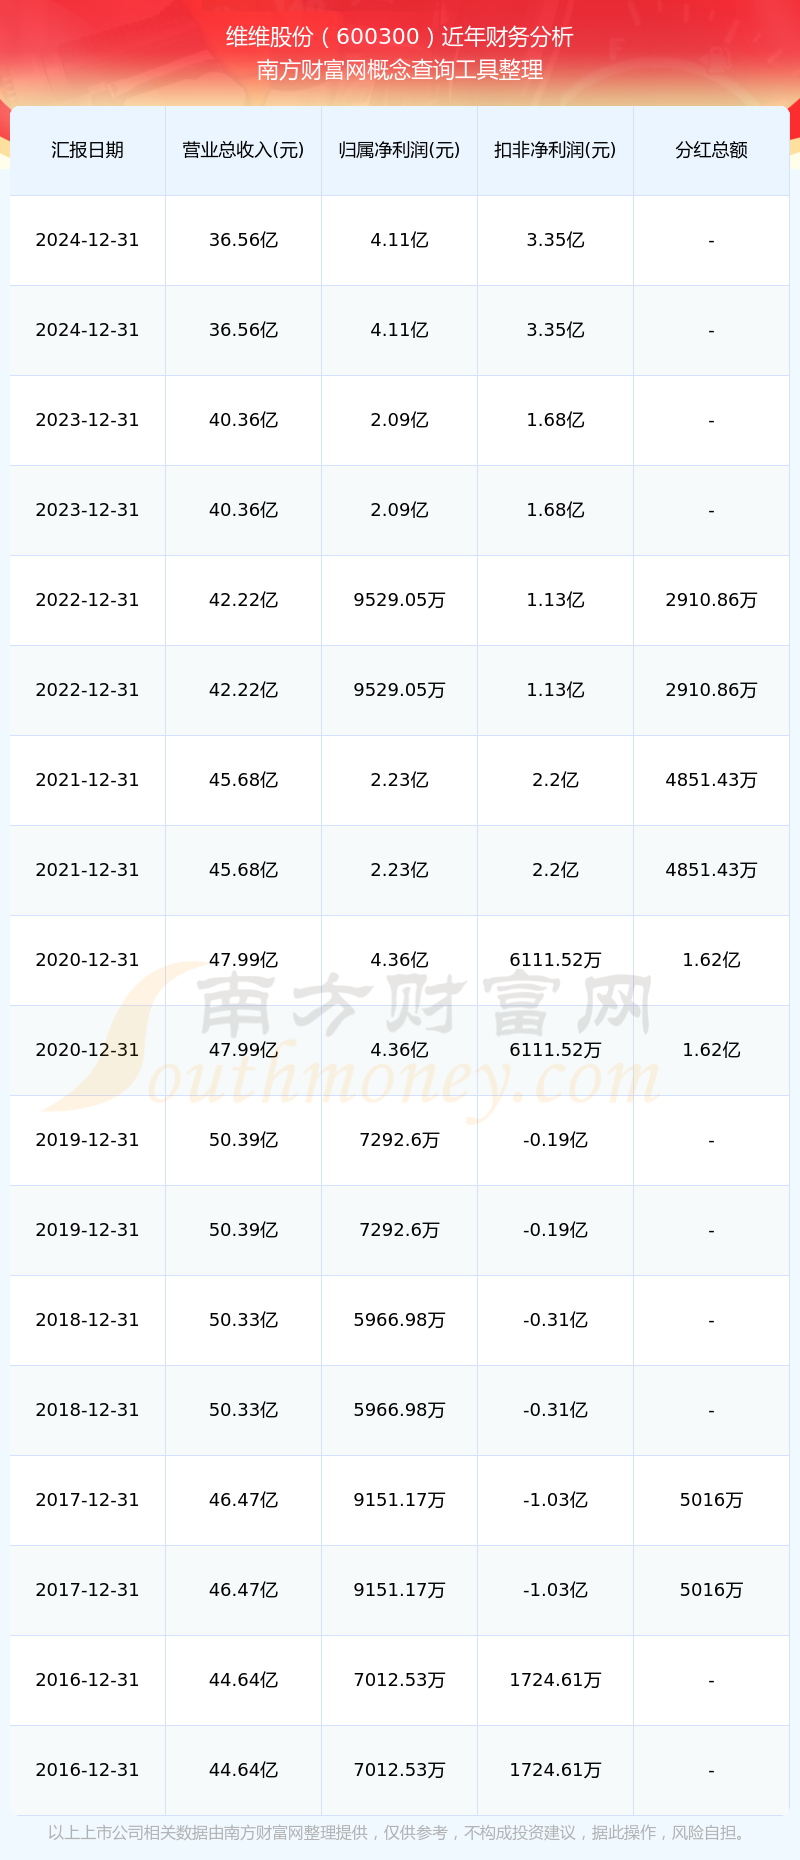The width and height of the screenshot is (800, 1860).
Task: Select the second 2910.86万 dividend cell
Action: point(711,690)
